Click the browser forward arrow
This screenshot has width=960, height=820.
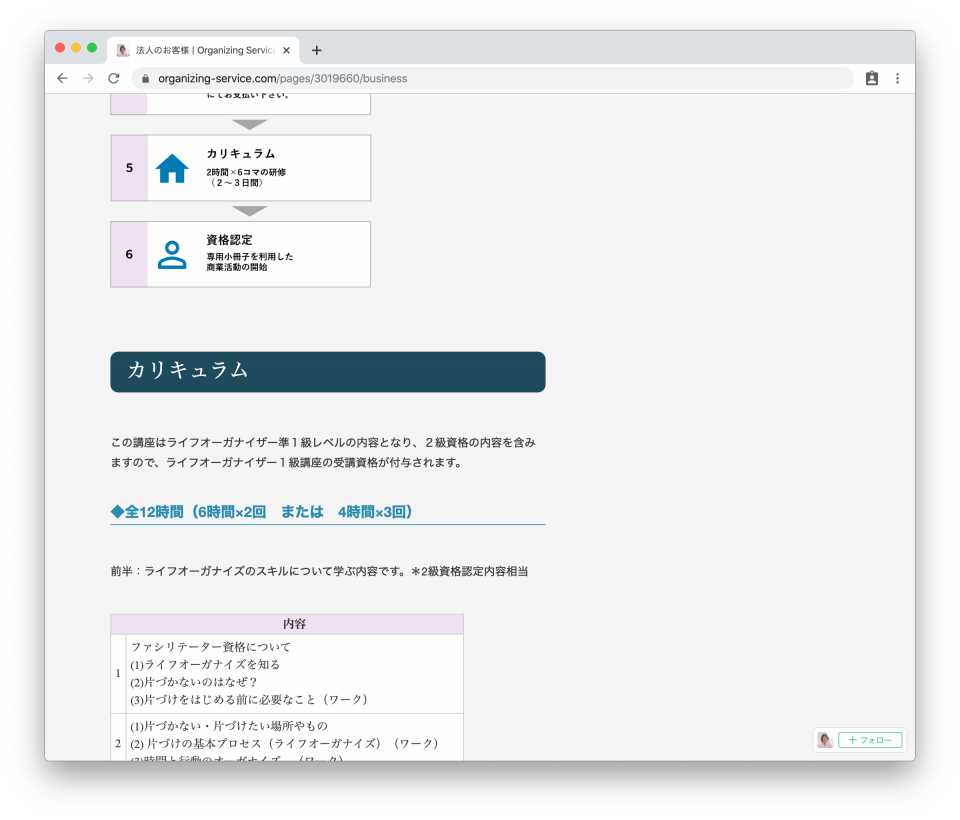88,78
